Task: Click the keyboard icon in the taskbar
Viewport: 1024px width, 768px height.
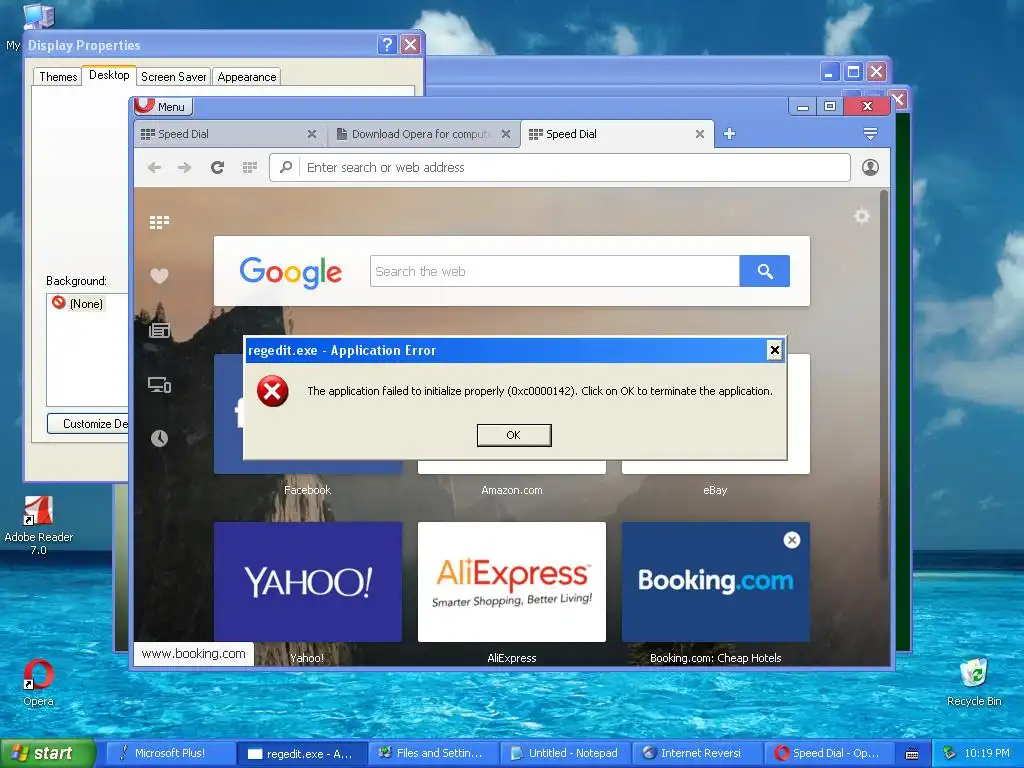Action: 912,754
